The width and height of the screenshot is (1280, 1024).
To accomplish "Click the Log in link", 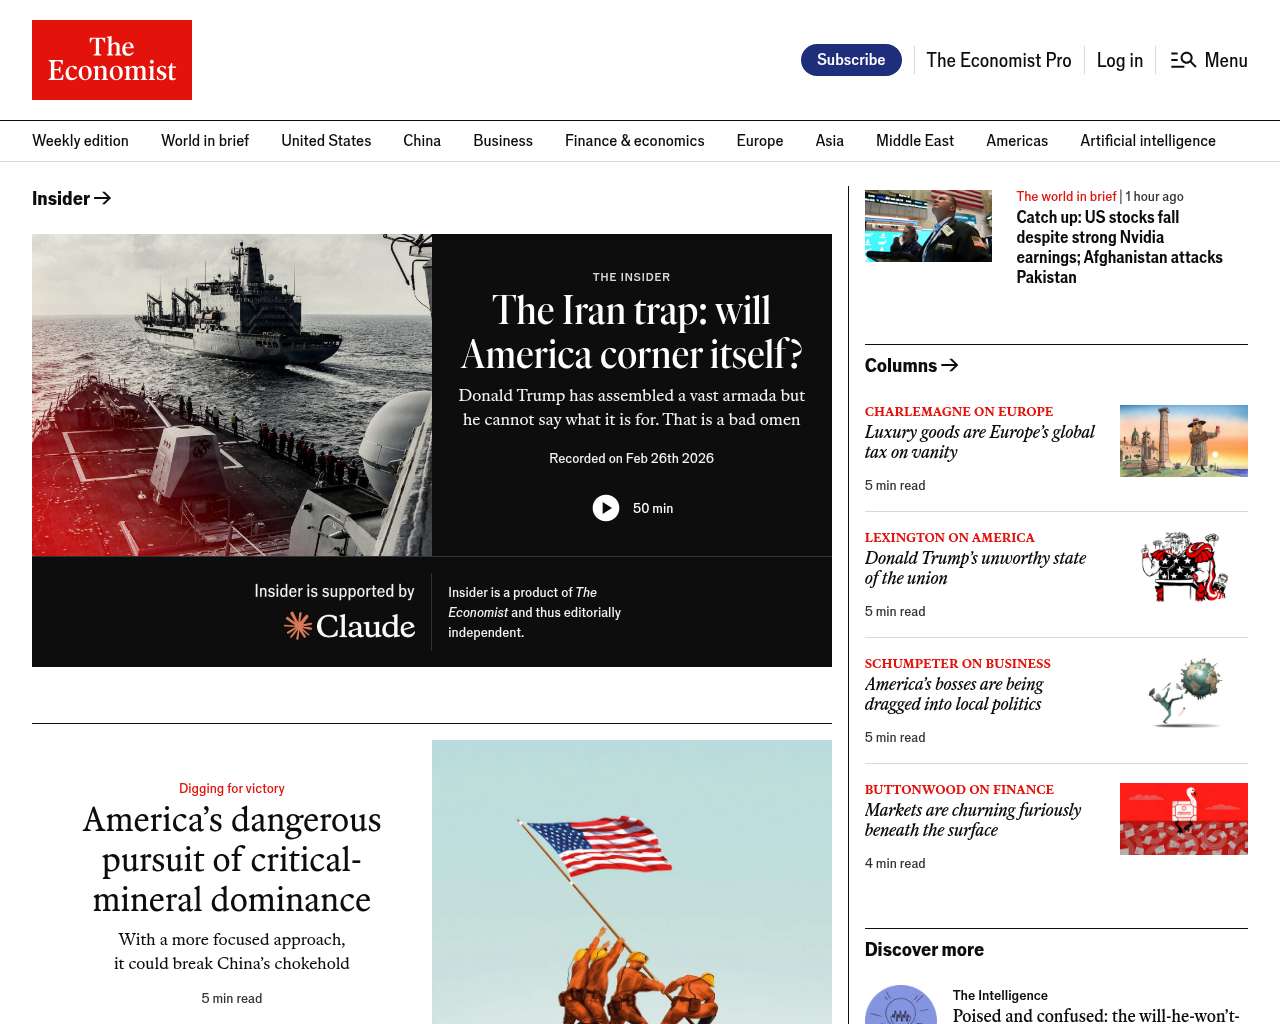I will 1119,60.
